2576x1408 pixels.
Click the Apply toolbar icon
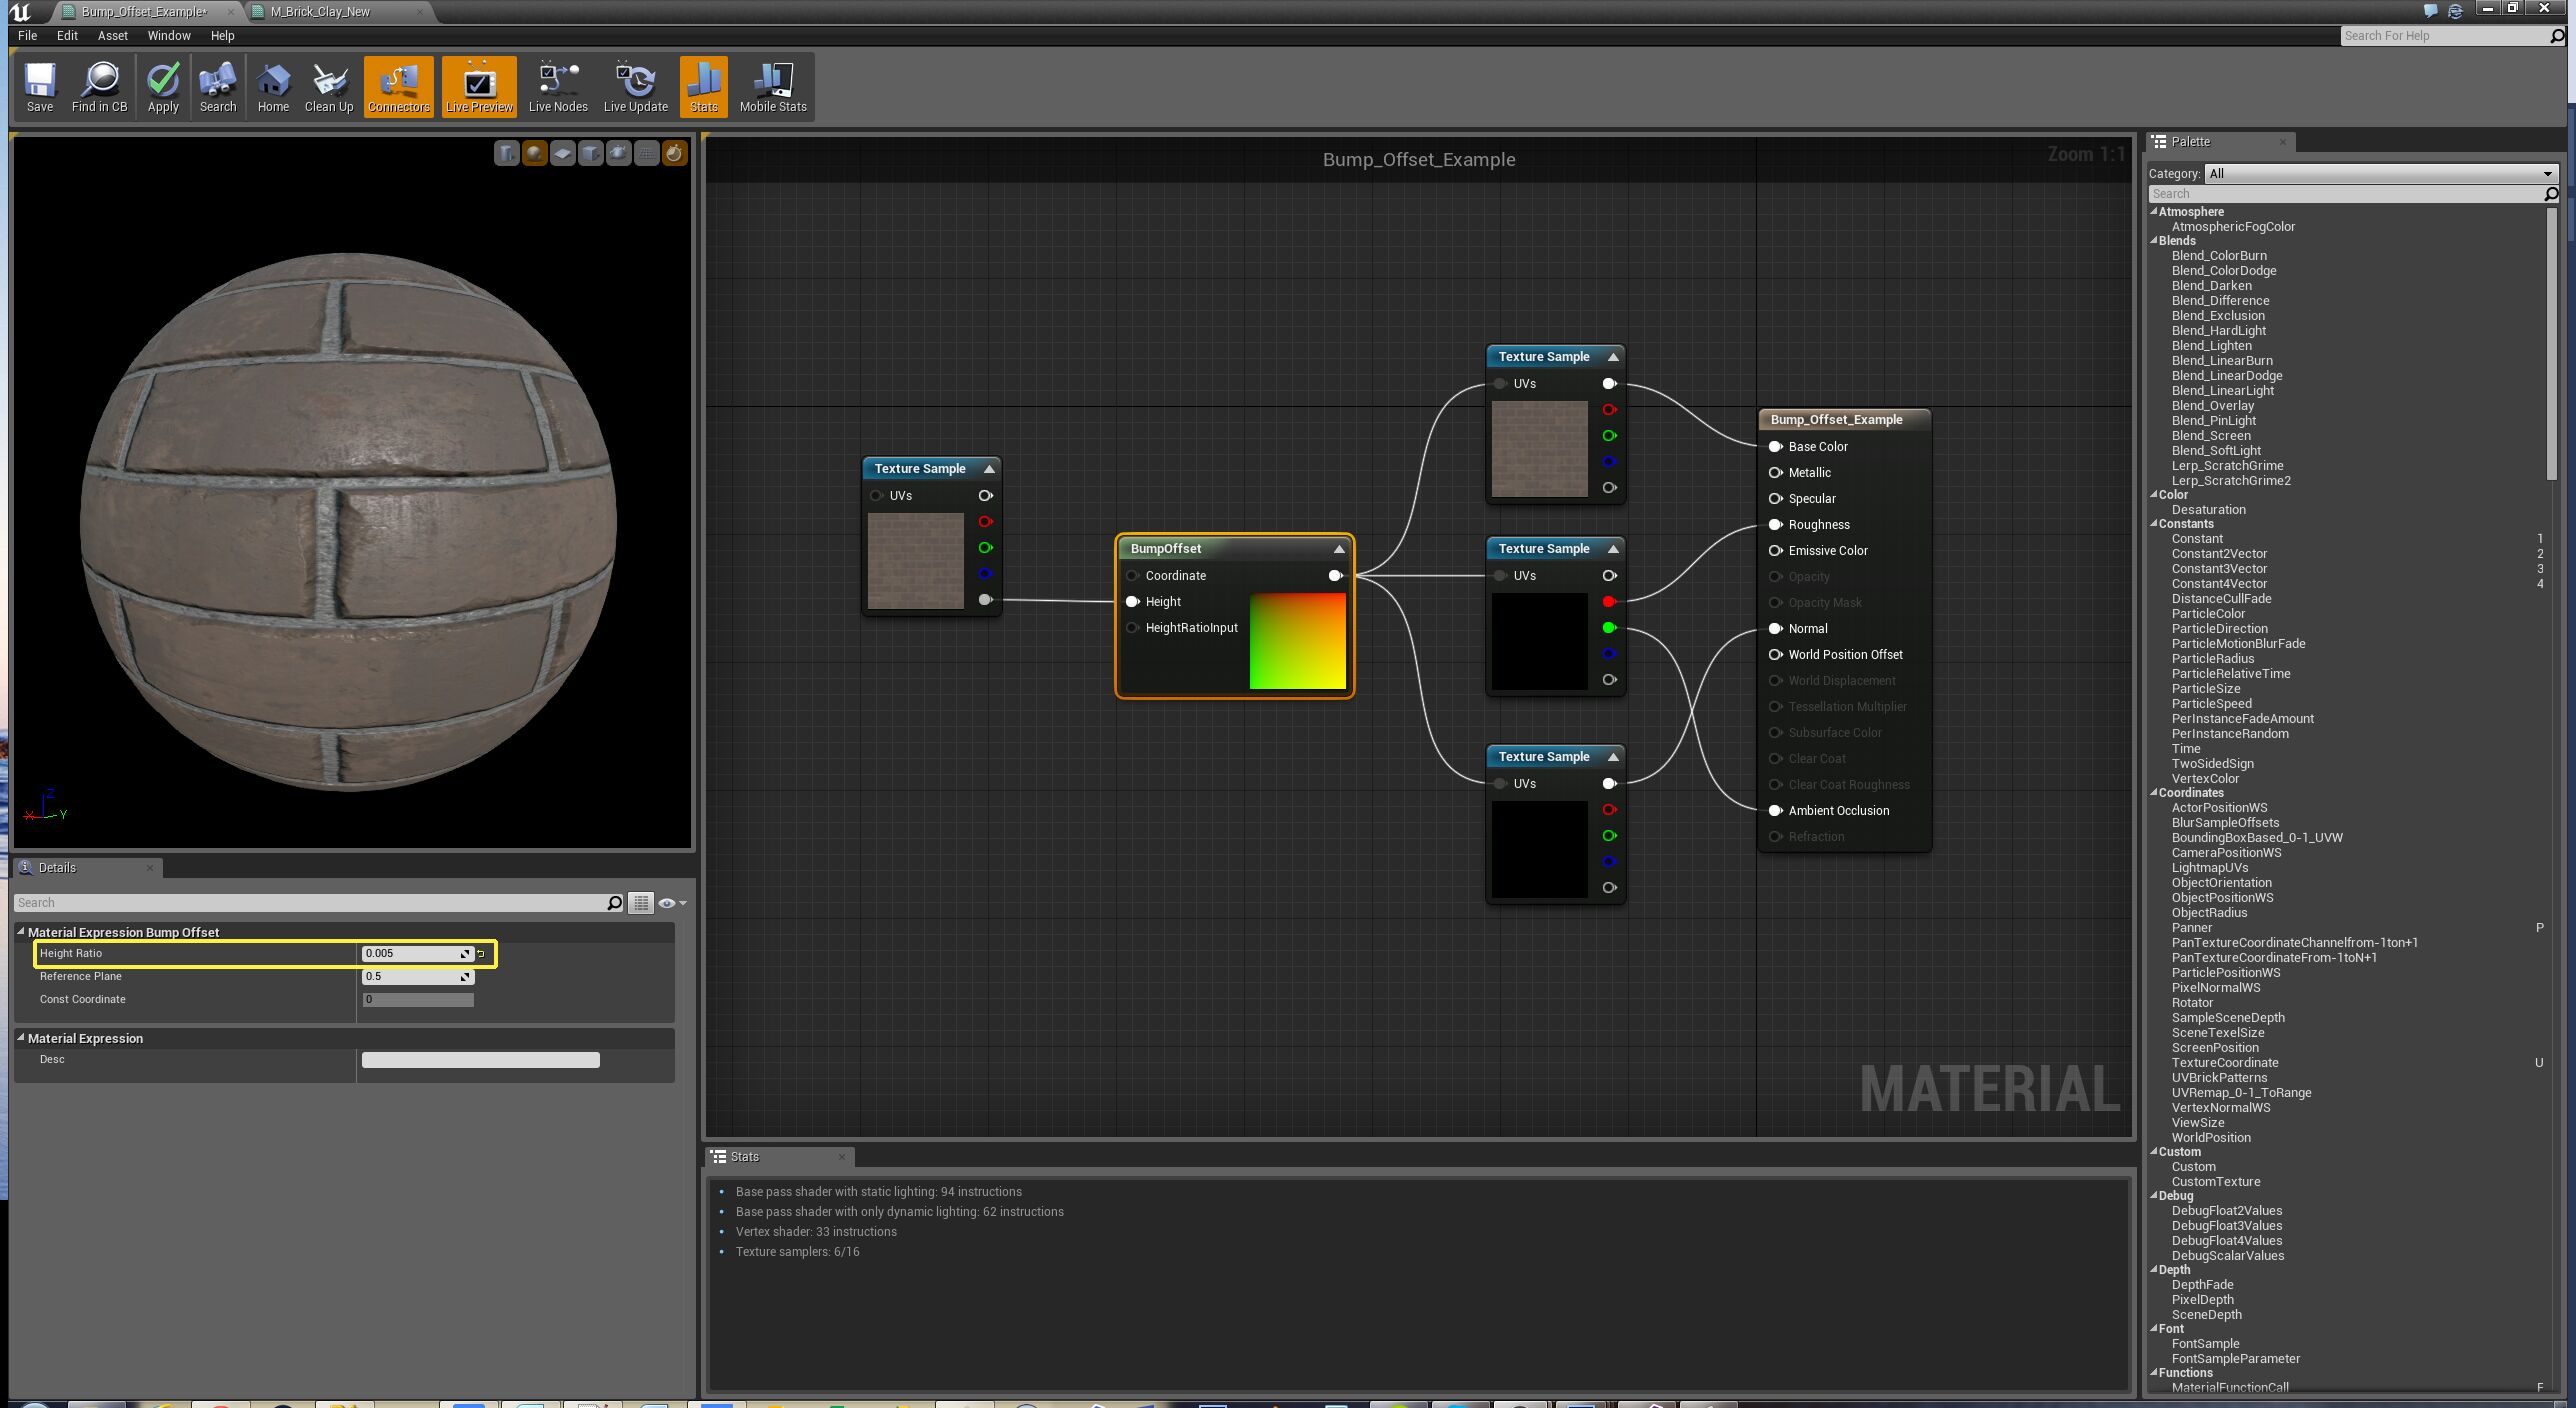point(162,86)
